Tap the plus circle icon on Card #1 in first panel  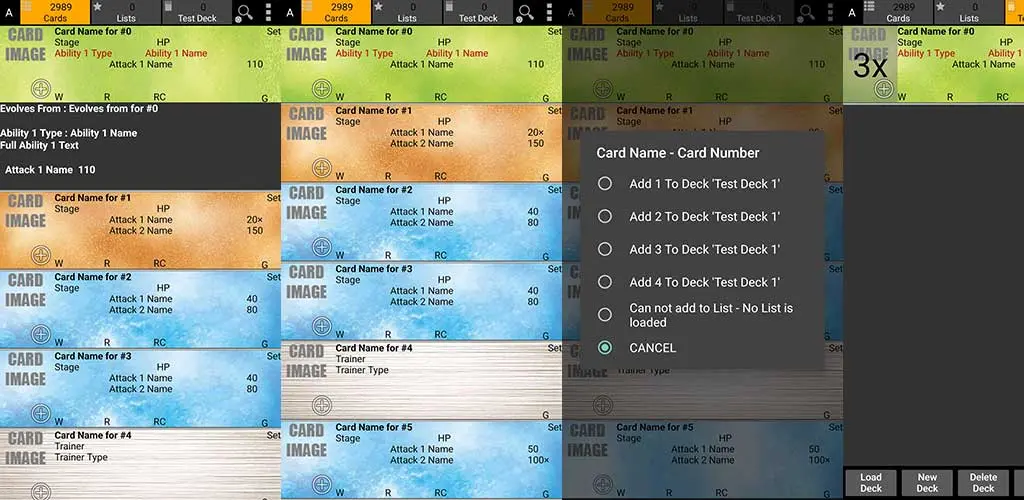pos(41,255)
